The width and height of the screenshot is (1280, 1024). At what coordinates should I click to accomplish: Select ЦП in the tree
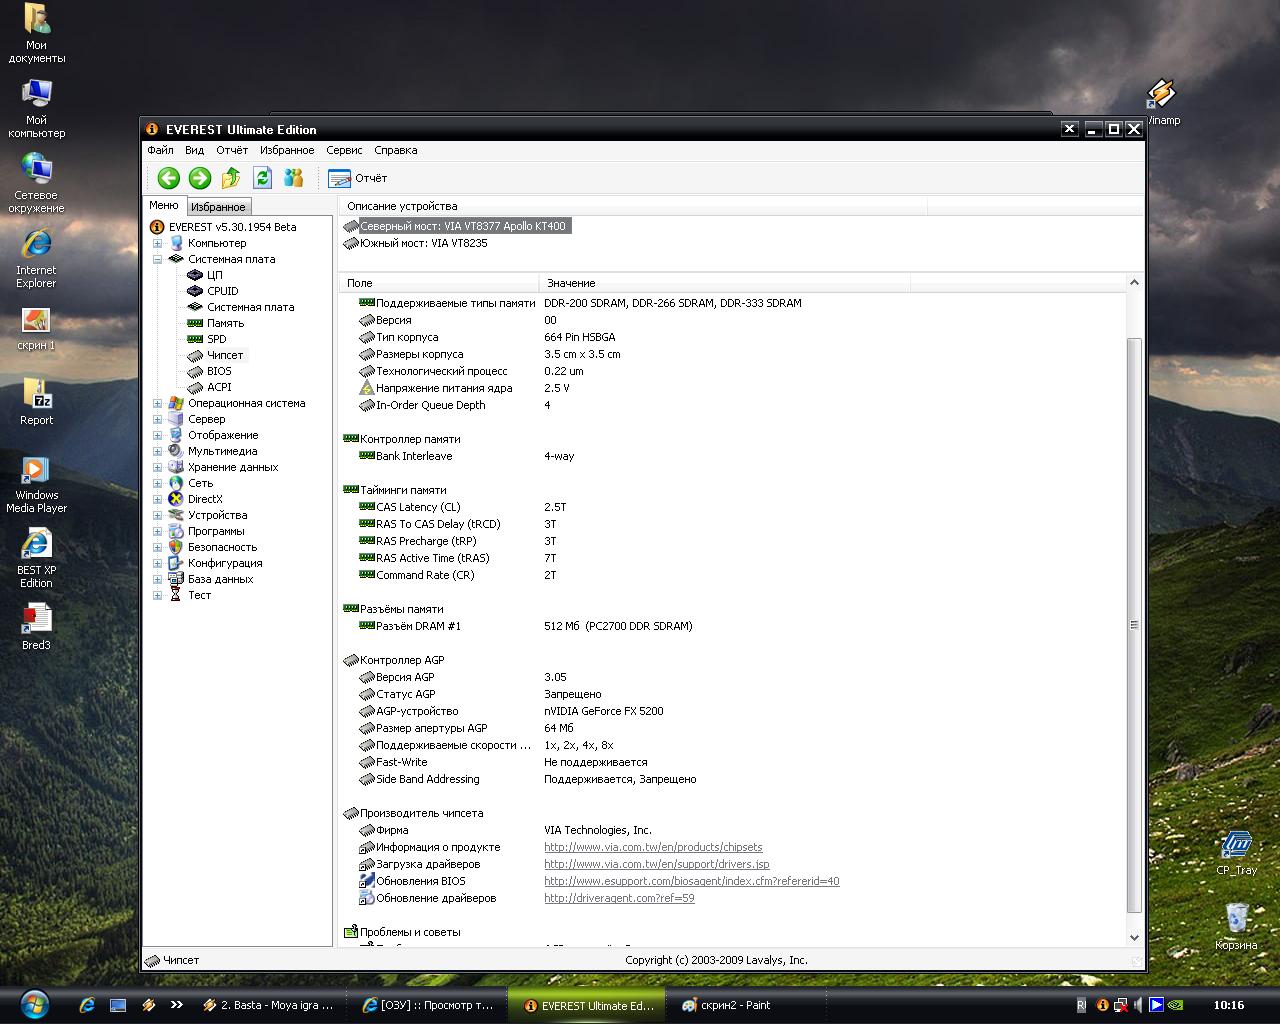(x=215, y=275)
